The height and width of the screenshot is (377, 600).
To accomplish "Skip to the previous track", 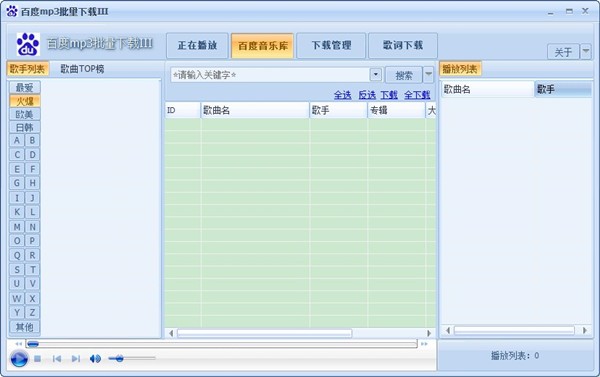I will pos(57,359).
